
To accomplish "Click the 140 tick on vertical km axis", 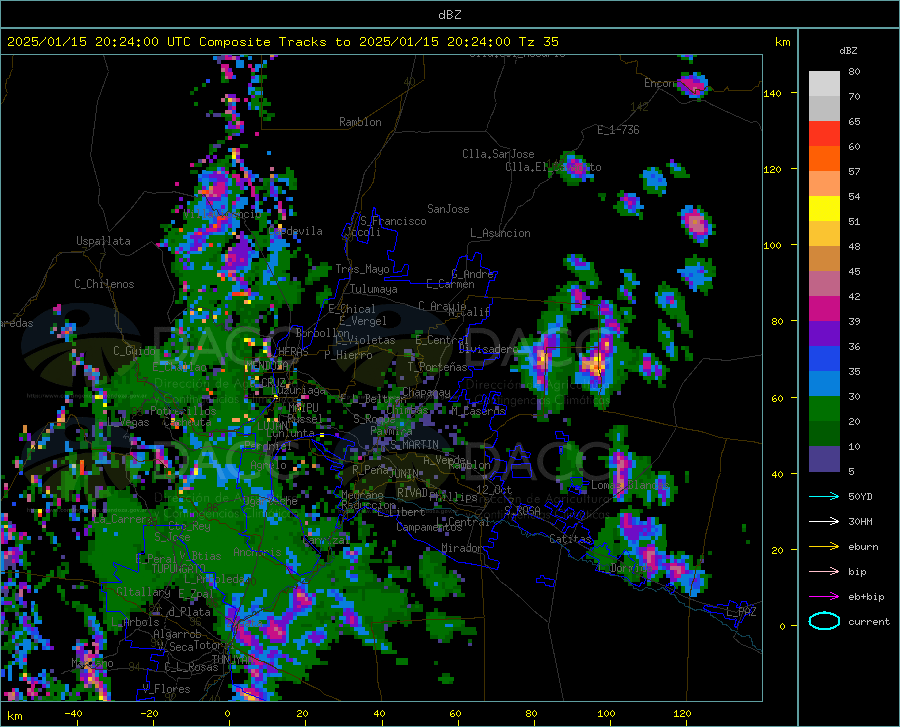I will point(772,94).
